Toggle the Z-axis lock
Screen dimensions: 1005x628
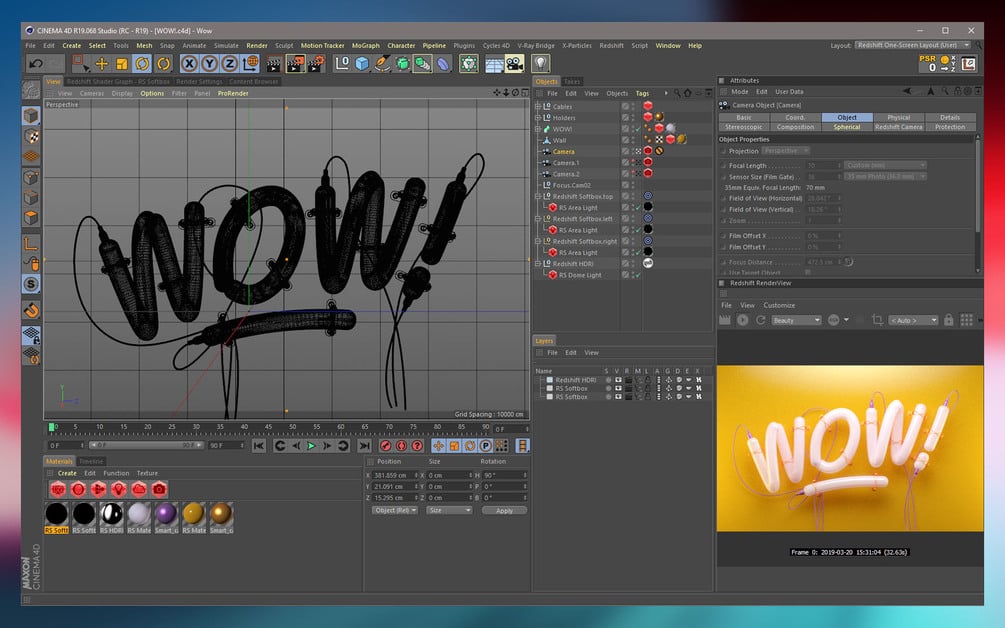tap(229, 63)
